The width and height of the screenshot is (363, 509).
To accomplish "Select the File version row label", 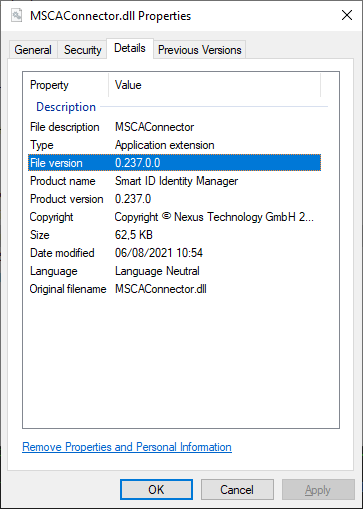I will [56, 163].
